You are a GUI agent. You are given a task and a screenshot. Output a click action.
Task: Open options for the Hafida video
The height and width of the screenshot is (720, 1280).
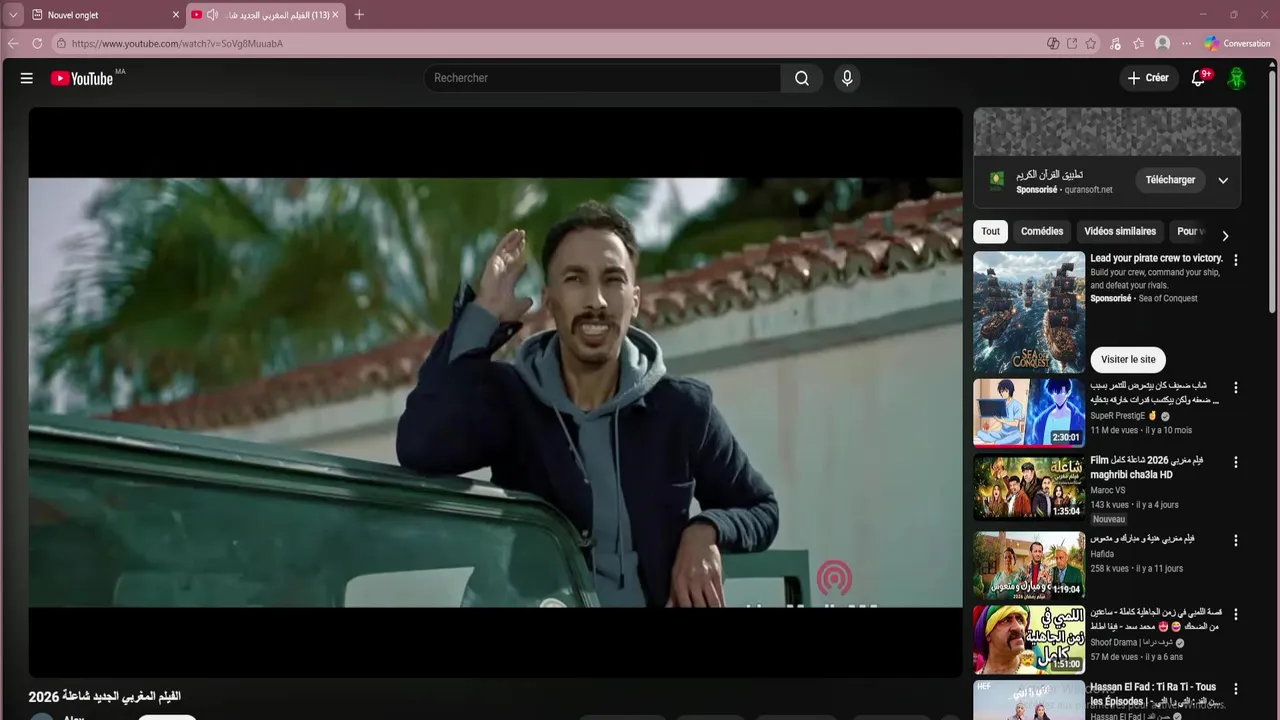tap(1235, 540)
